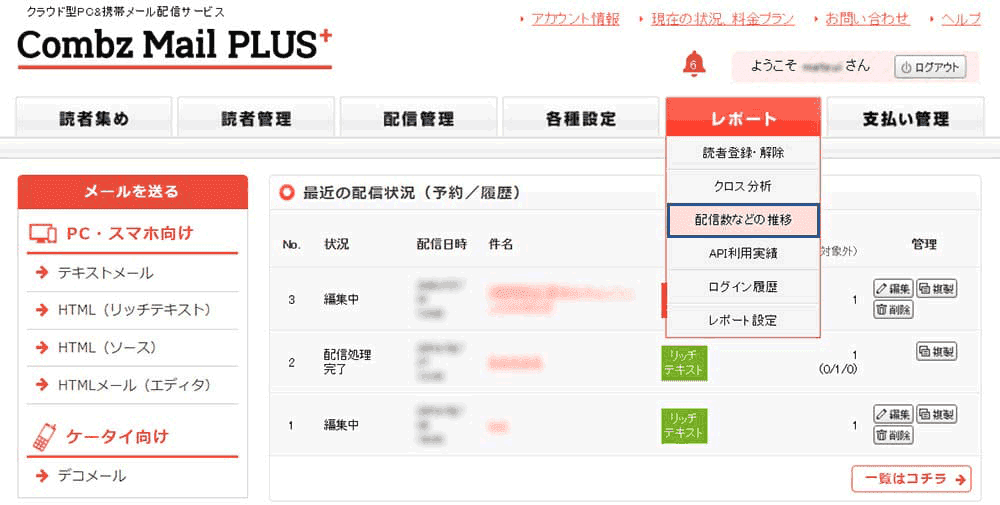This screenshot has height=505, width=1000.
Task: Click the No. column header
Action: 291,244
